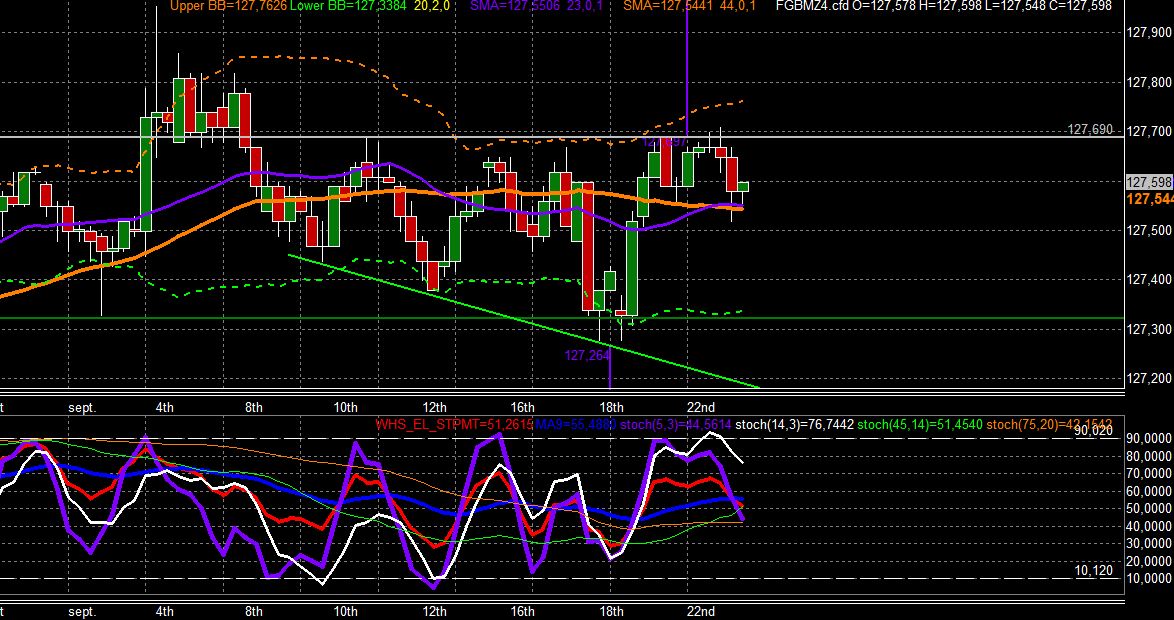
Task: Click sept. on the stochastic panel date axis
Action: click(82, 612)
